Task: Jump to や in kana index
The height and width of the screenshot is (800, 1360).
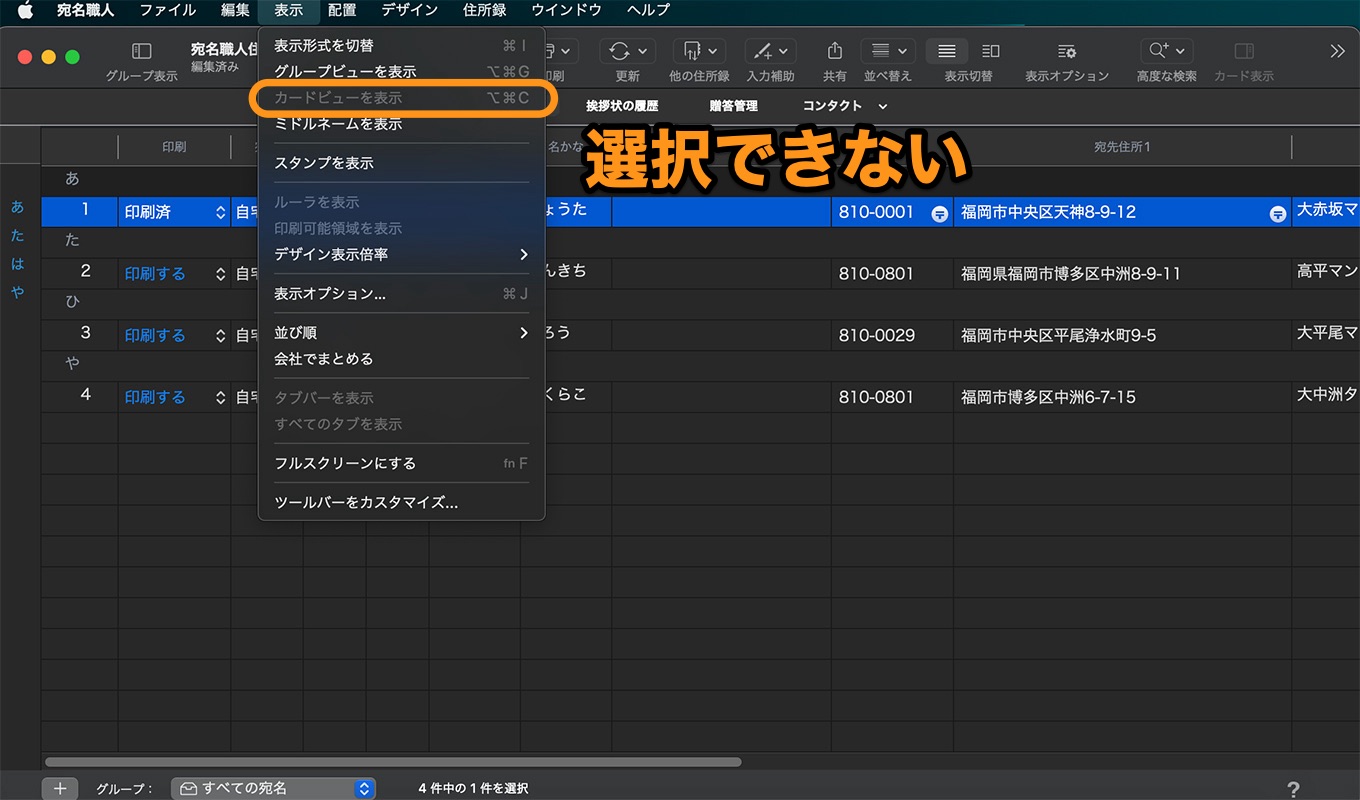Action: [x=18, y=292]
